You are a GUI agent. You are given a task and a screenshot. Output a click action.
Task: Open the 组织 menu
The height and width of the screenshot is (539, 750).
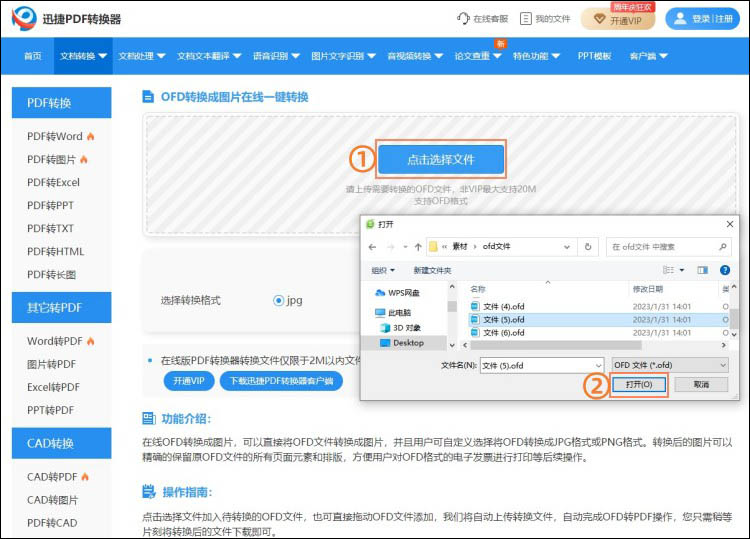coord(383,270)
